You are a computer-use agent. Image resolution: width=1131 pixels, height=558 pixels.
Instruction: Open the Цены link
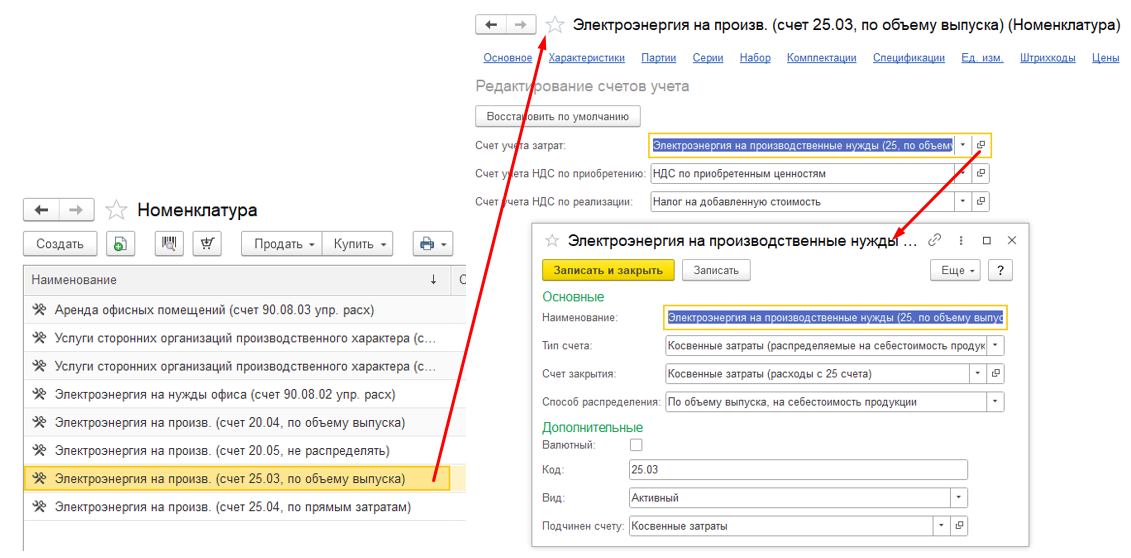pyautogui.click(x=1105, y=58)
